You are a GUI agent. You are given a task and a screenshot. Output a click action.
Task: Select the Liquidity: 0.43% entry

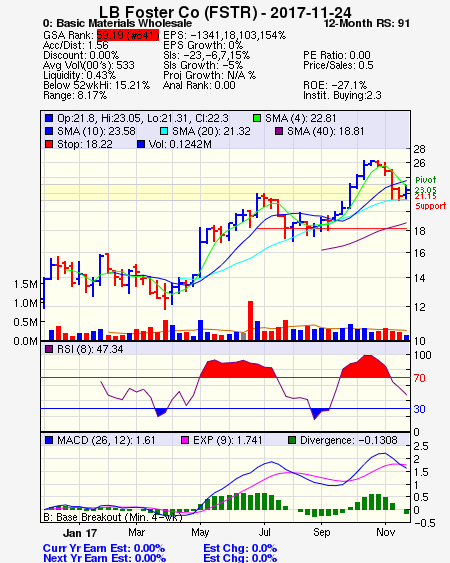pyautogui.click(x=79, y=75)
